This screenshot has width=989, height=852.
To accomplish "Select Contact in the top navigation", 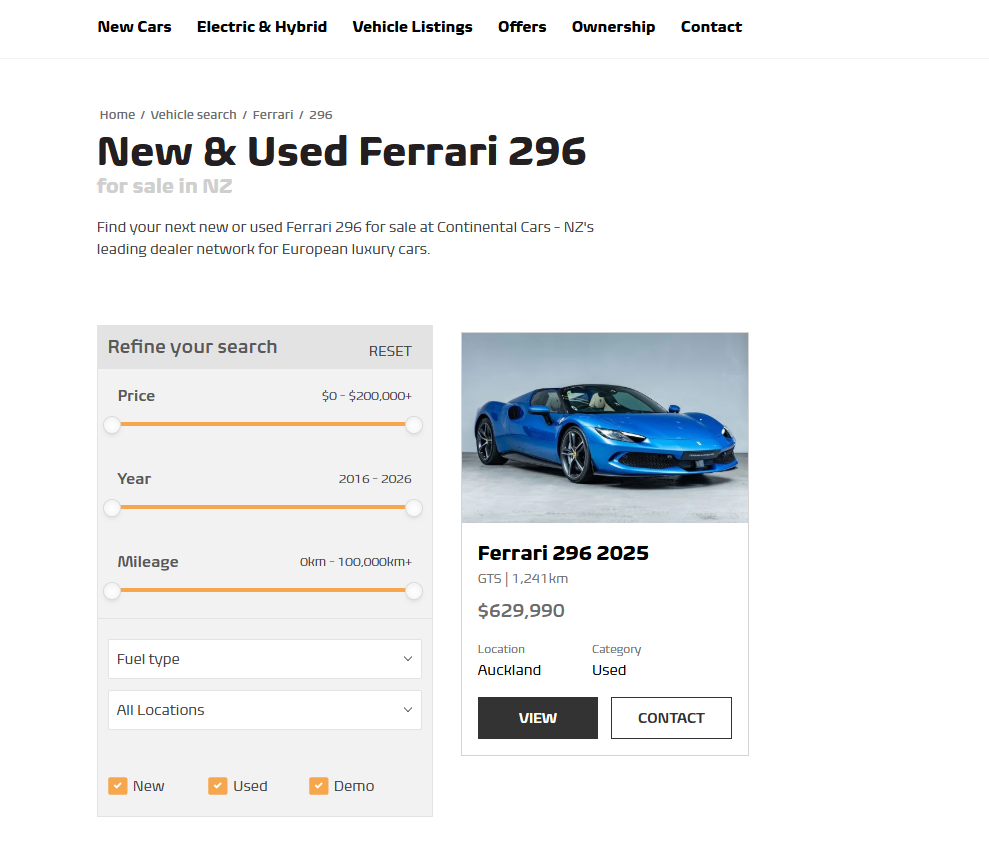I will [x=711, y=27].
